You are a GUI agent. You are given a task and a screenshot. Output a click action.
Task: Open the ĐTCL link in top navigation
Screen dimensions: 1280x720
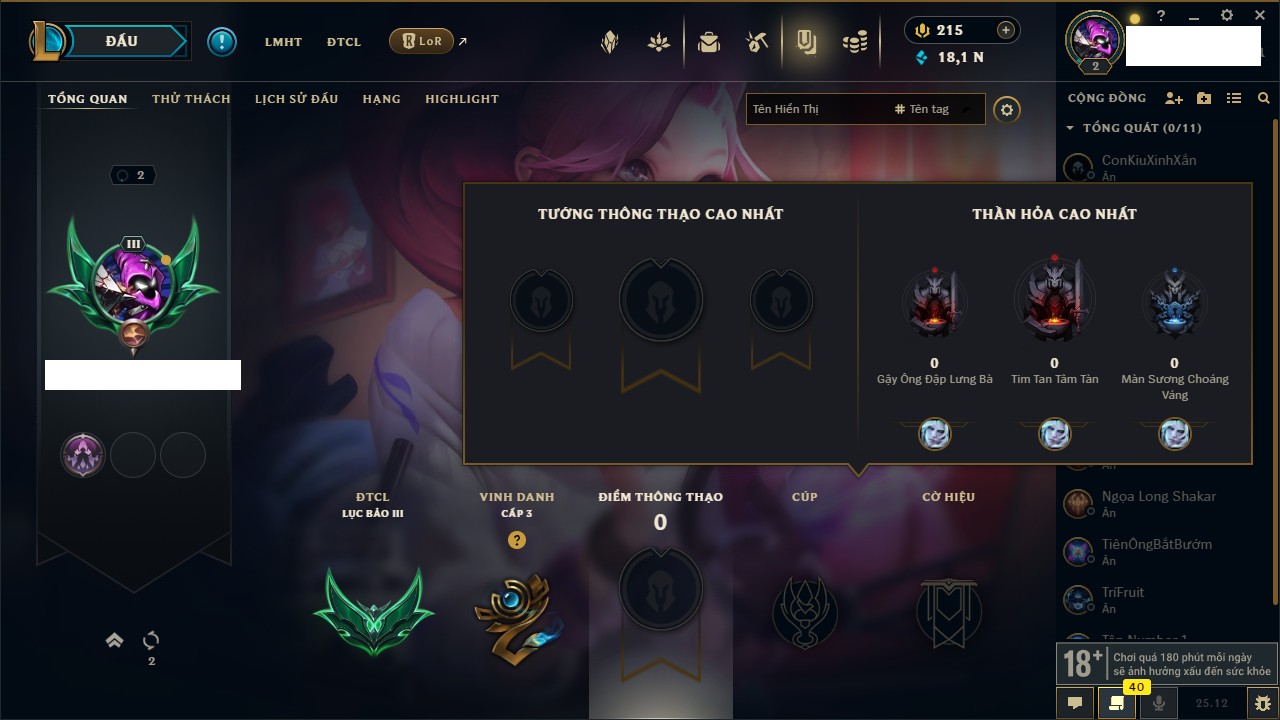[x=343, y=42]
